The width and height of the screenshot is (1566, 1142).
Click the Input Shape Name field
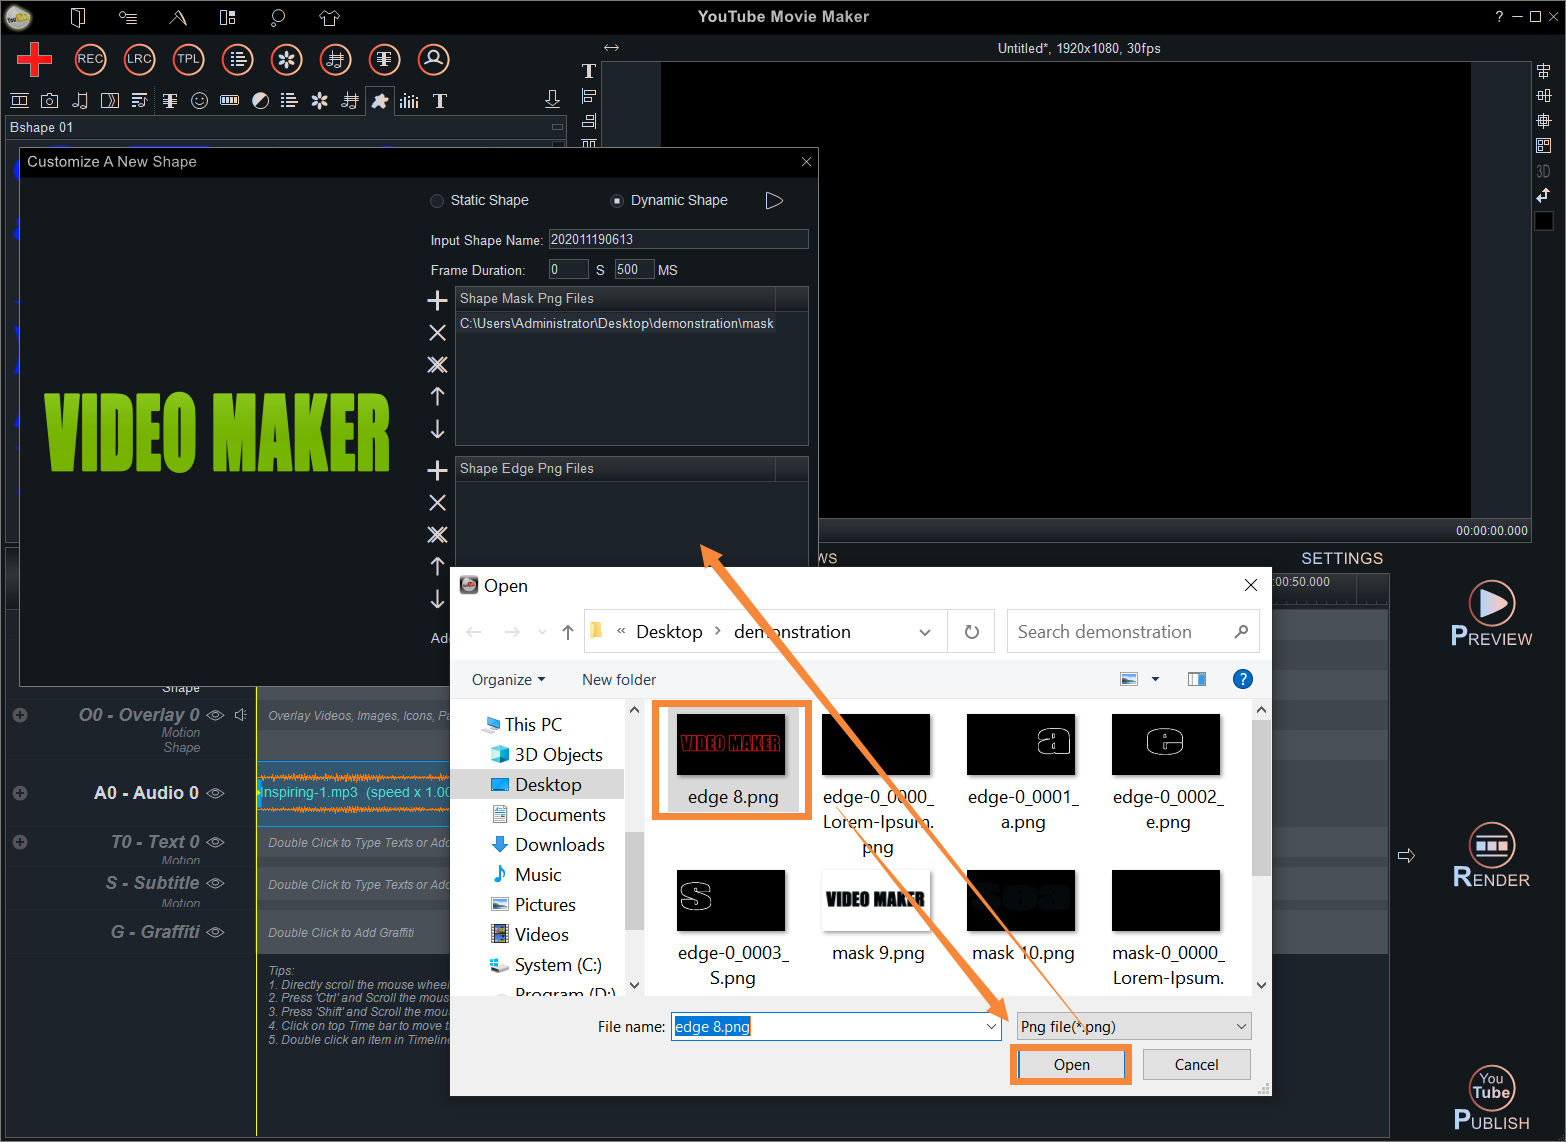(x=678, y=239)
